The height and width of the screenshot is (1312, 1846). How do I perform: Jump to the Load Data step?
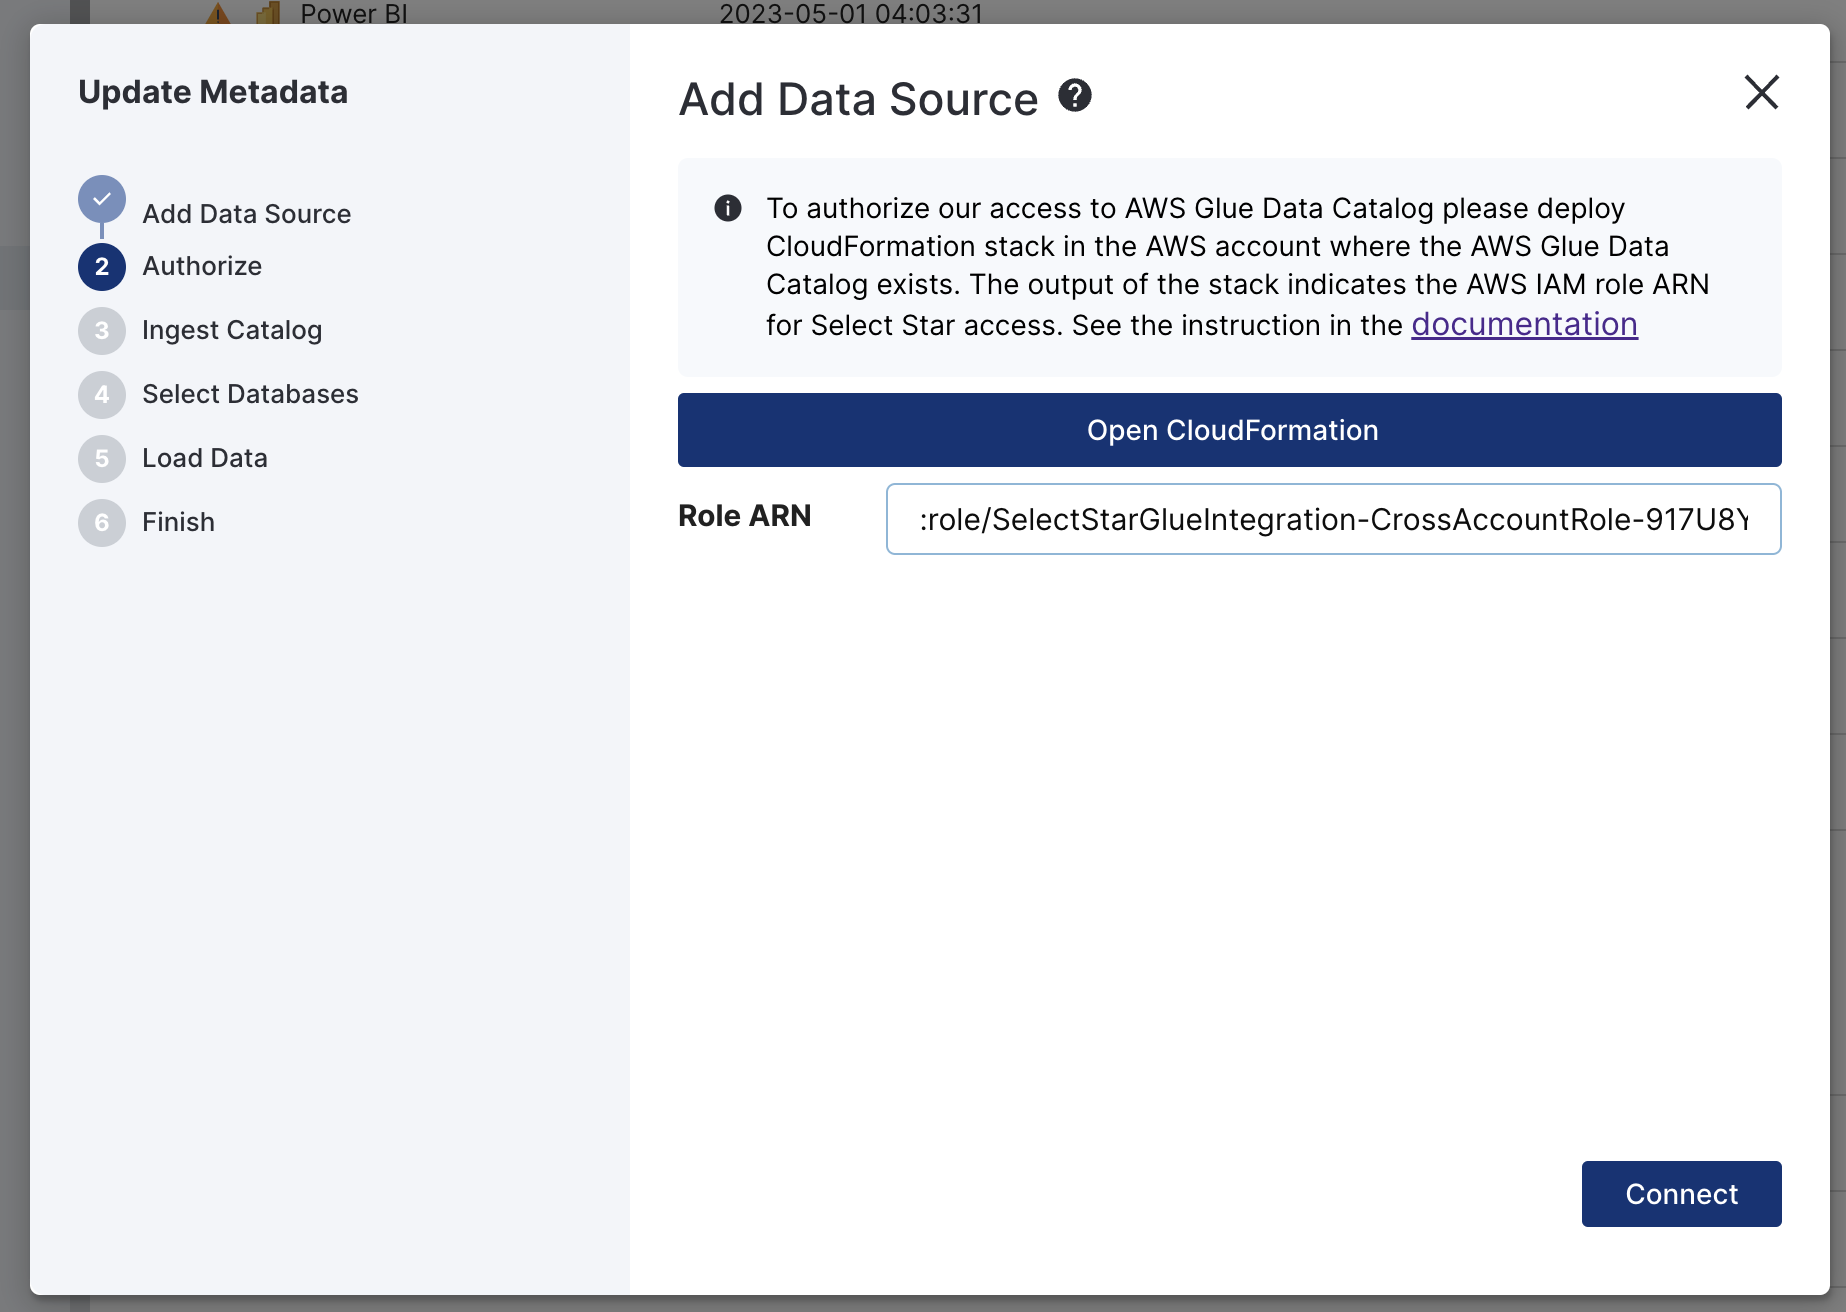pos(205,458)
